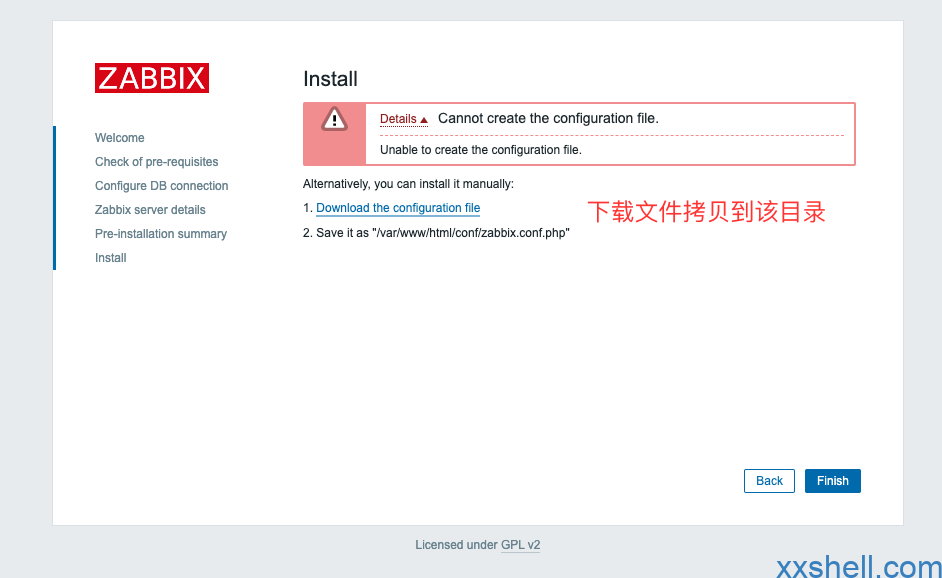Go to Check of pre-requisites step
Screen dimensions: 942x578
(156, 162)
